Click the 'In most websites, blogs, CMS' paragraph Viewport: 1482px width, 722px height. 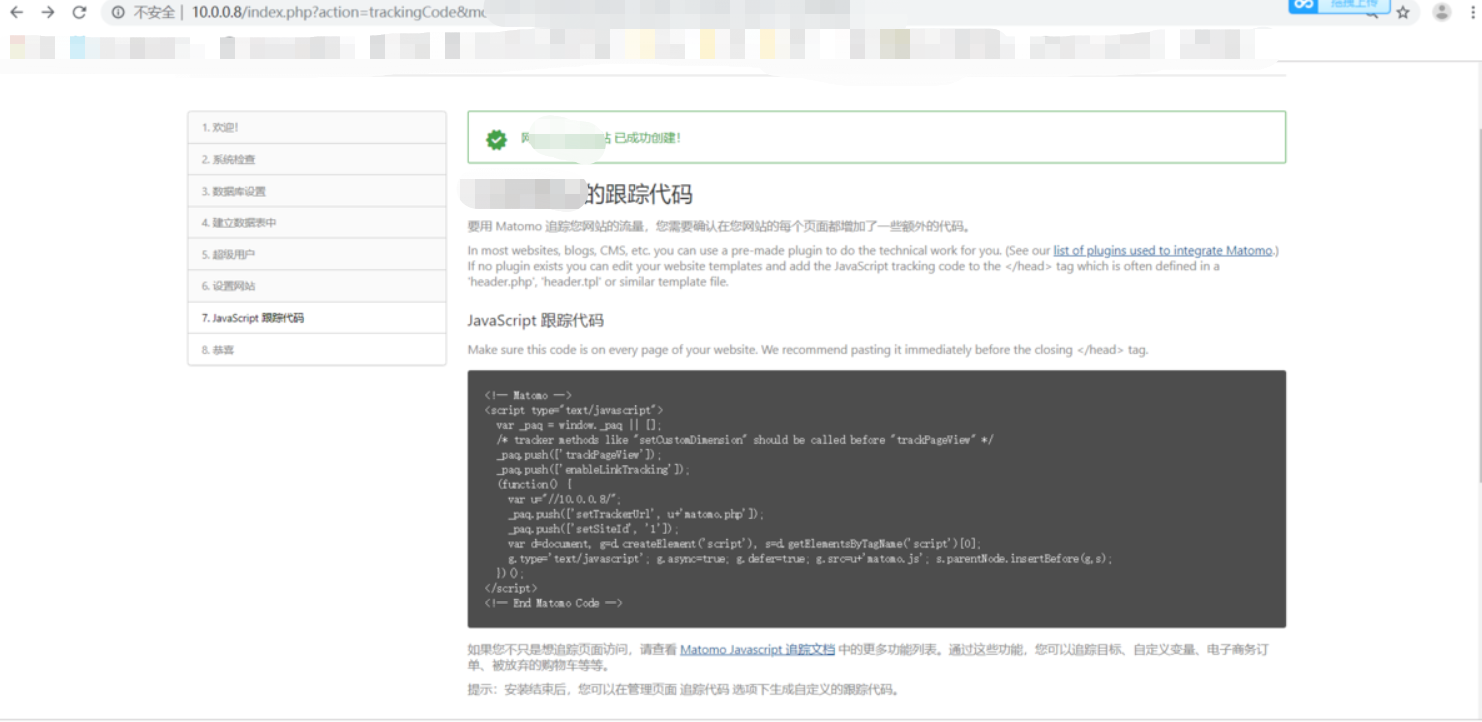click(x=873, y=266)
